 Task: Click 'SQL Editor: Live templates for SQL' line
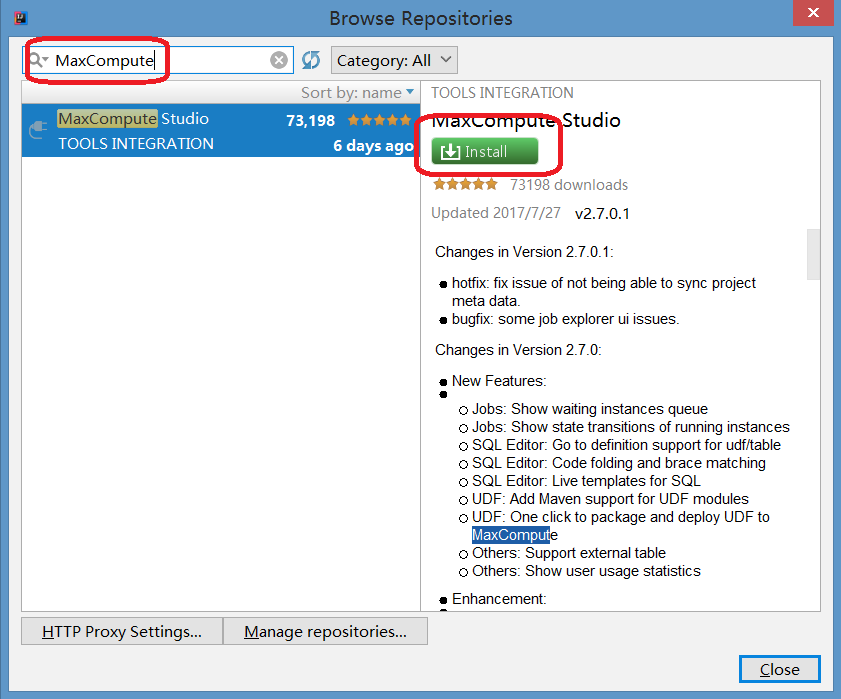click(586, 481)
